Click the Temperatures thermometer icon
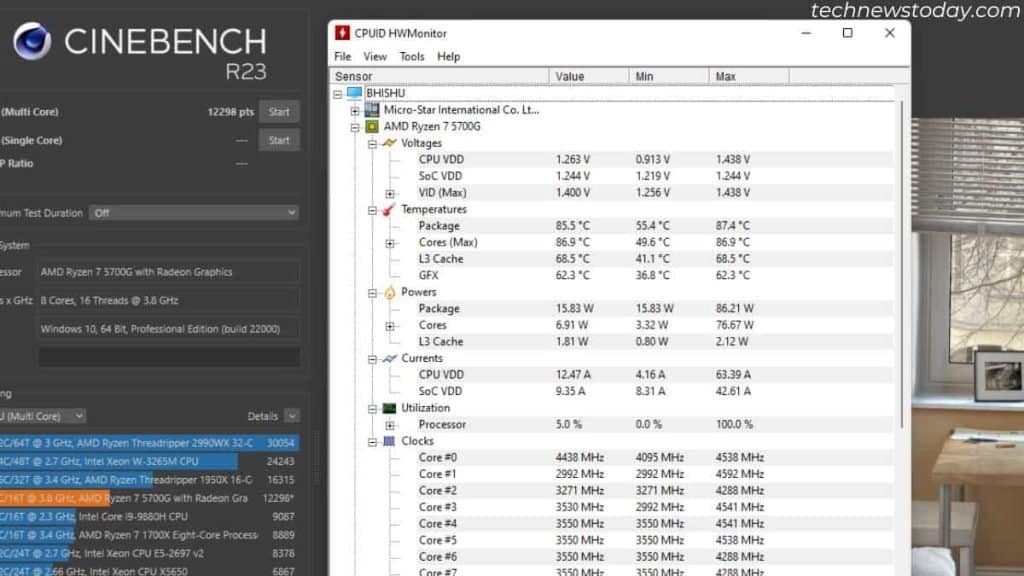 (389, 210)
